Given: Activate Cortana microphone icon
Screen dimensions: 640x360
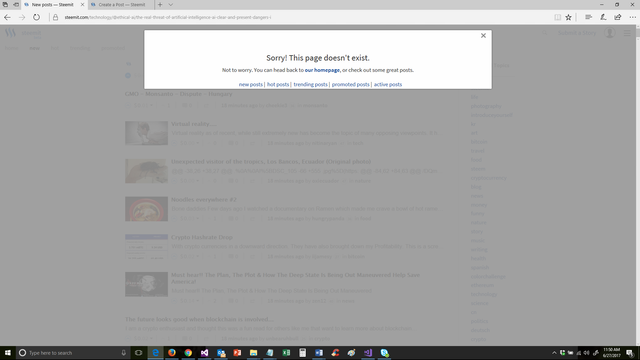Looking at the screenshot, I should pyautogui.click(x=124, y=353).
